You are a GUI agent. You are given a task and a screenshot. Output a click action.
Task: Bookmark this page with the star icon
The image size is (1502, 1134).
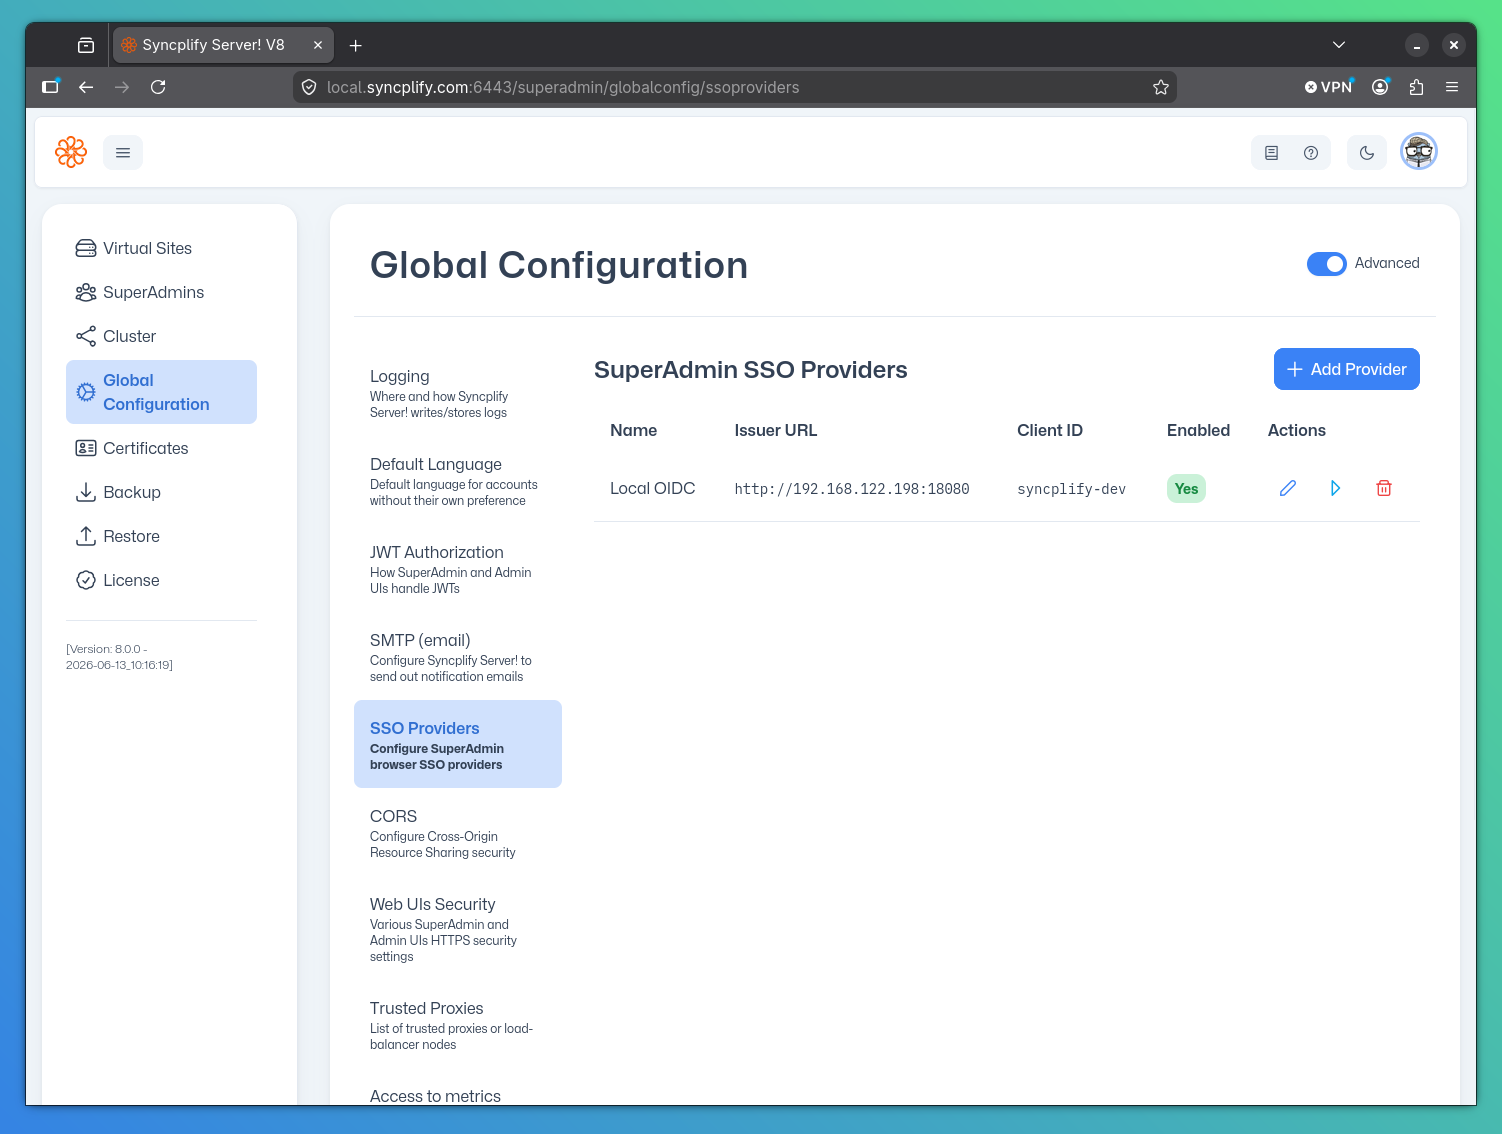click(1161, 87)
